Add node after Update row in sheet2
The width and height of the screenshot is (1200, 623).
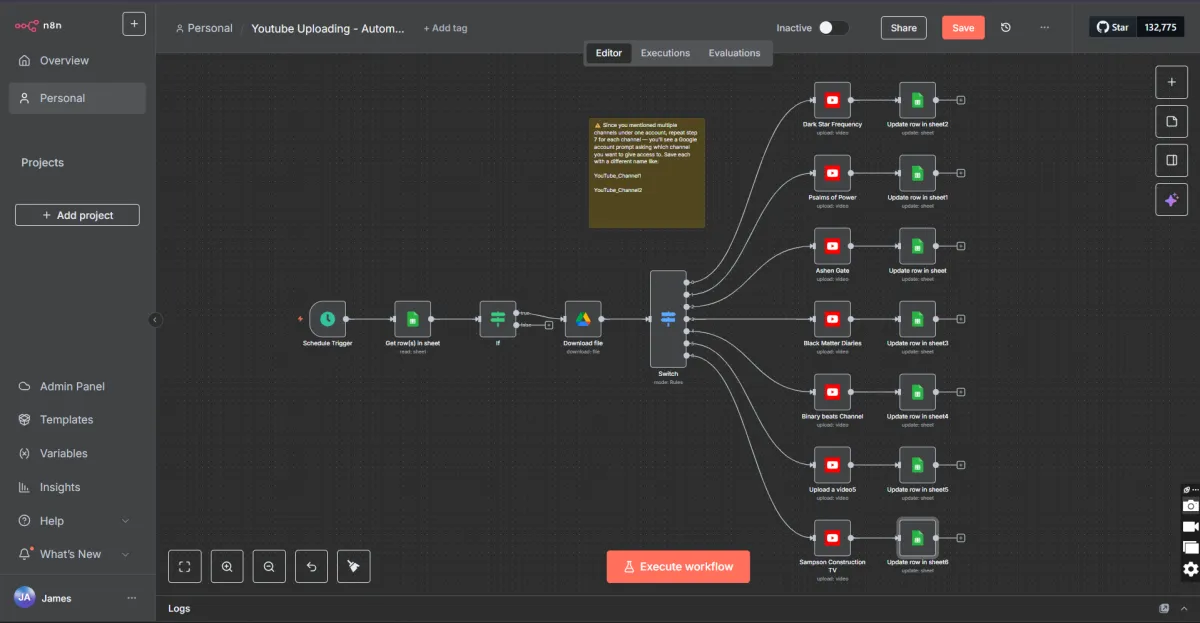pyautogui.click(x=961, y=100)
